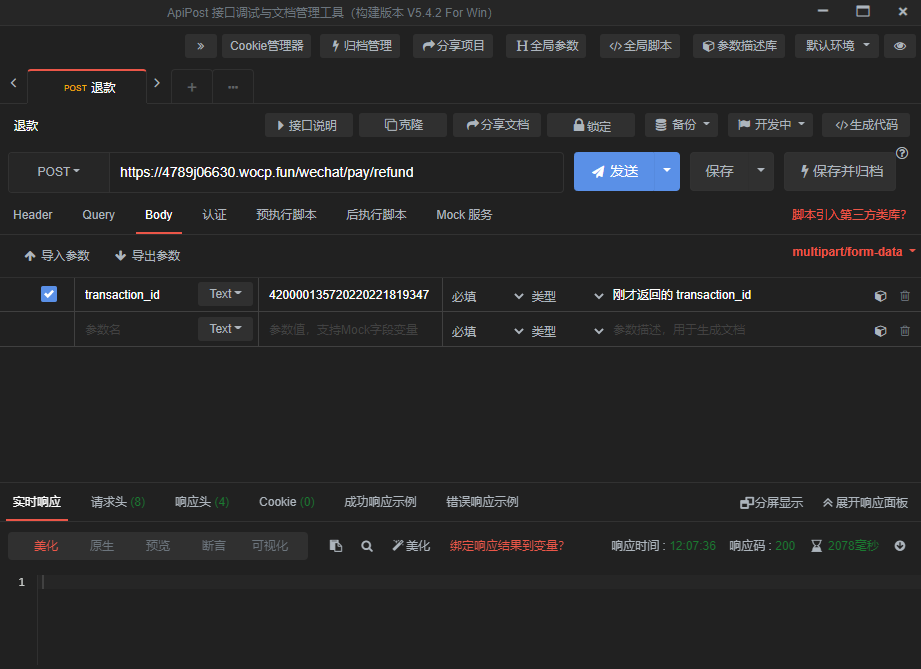Open Text type dropdown in empty row
The width and height of the screenshot is (921, 669).
tap(226, 329)
